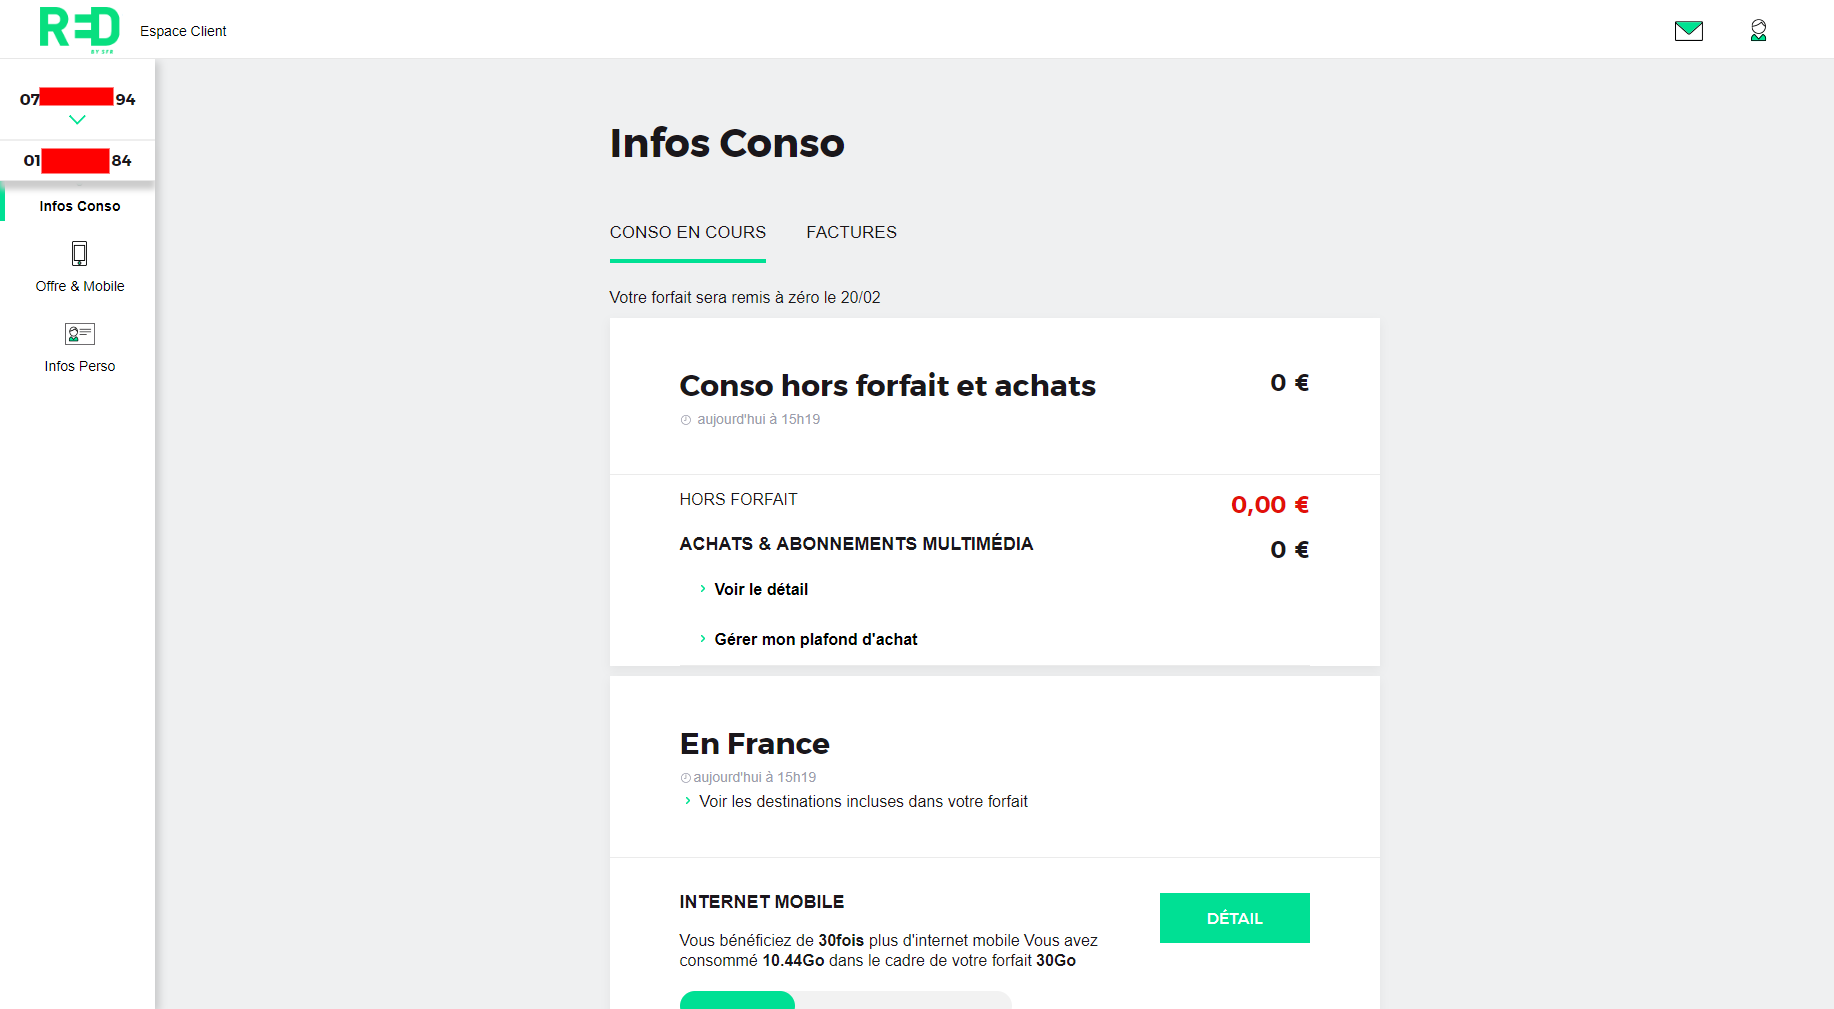The width and height of the screenshot is (1834, 1009).
Task: Click the RED by SFR logo
Action: (x=79, y=28)
